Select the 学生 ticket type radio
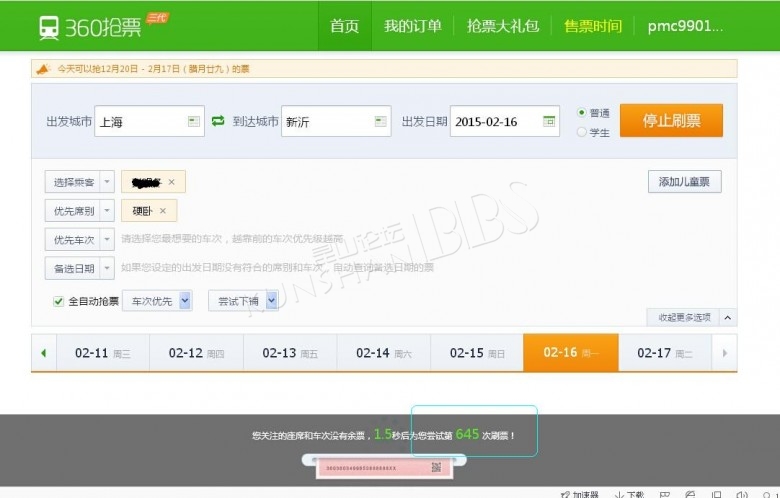 (582, 131)
